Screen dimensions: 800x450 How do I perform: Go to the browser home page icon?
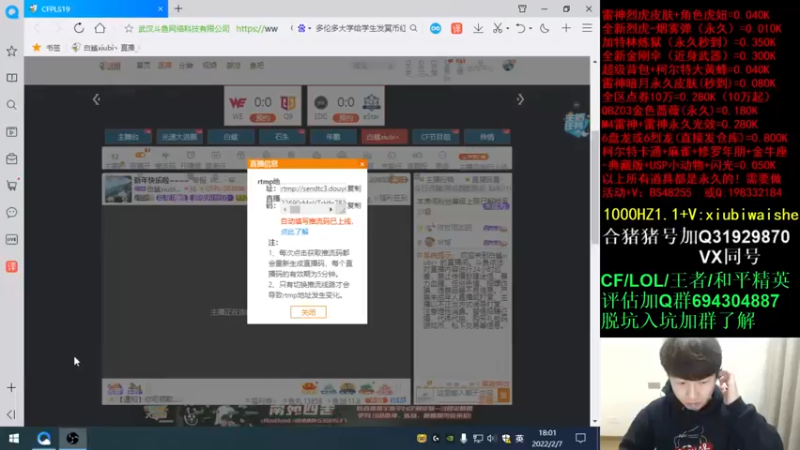[x=100, y=28]
